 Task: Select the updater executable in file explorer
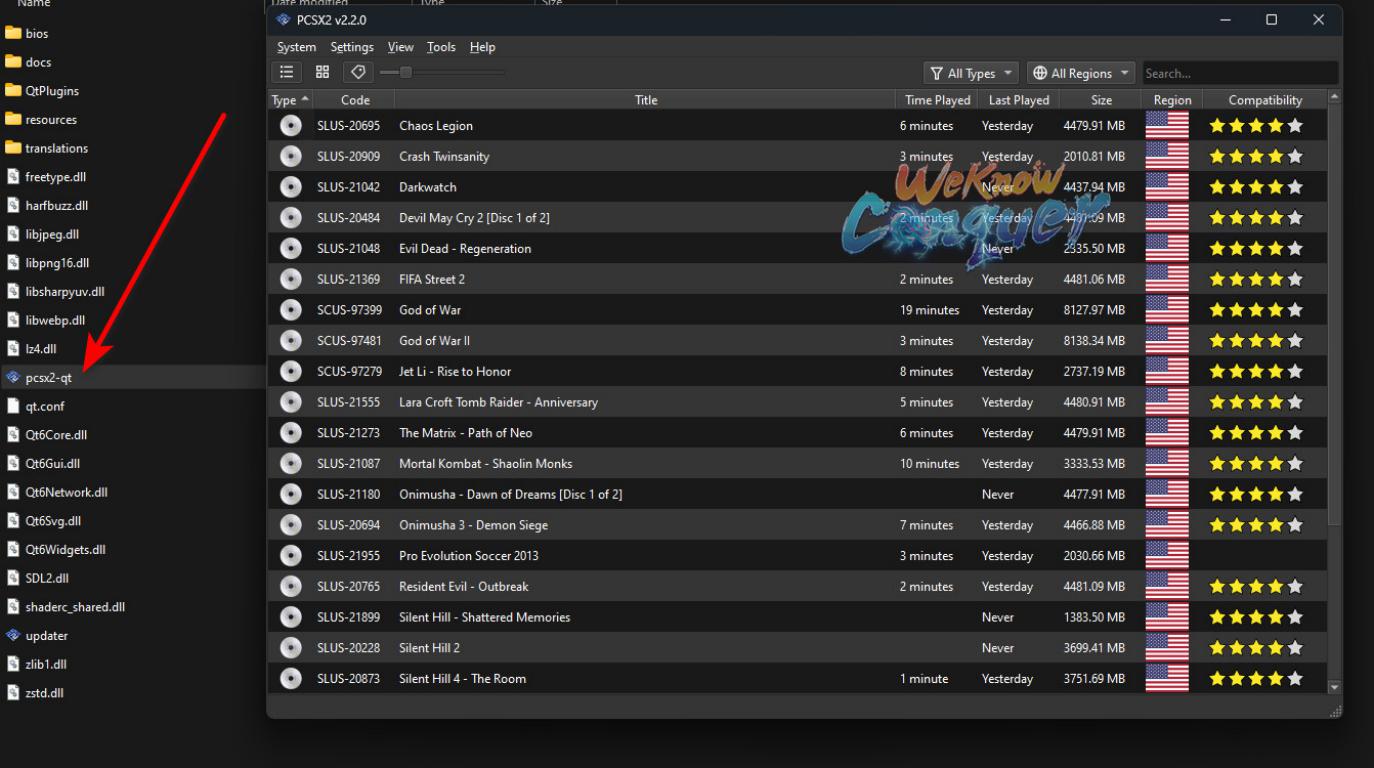tap(37, 636)
